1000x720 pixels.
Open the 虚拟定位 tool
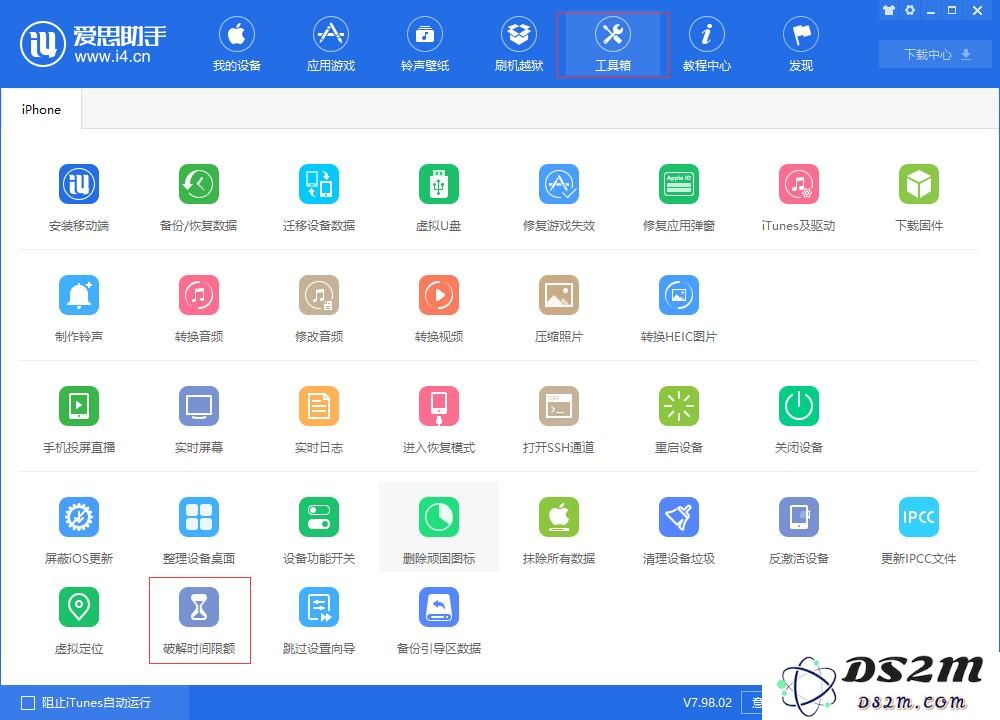79,621
